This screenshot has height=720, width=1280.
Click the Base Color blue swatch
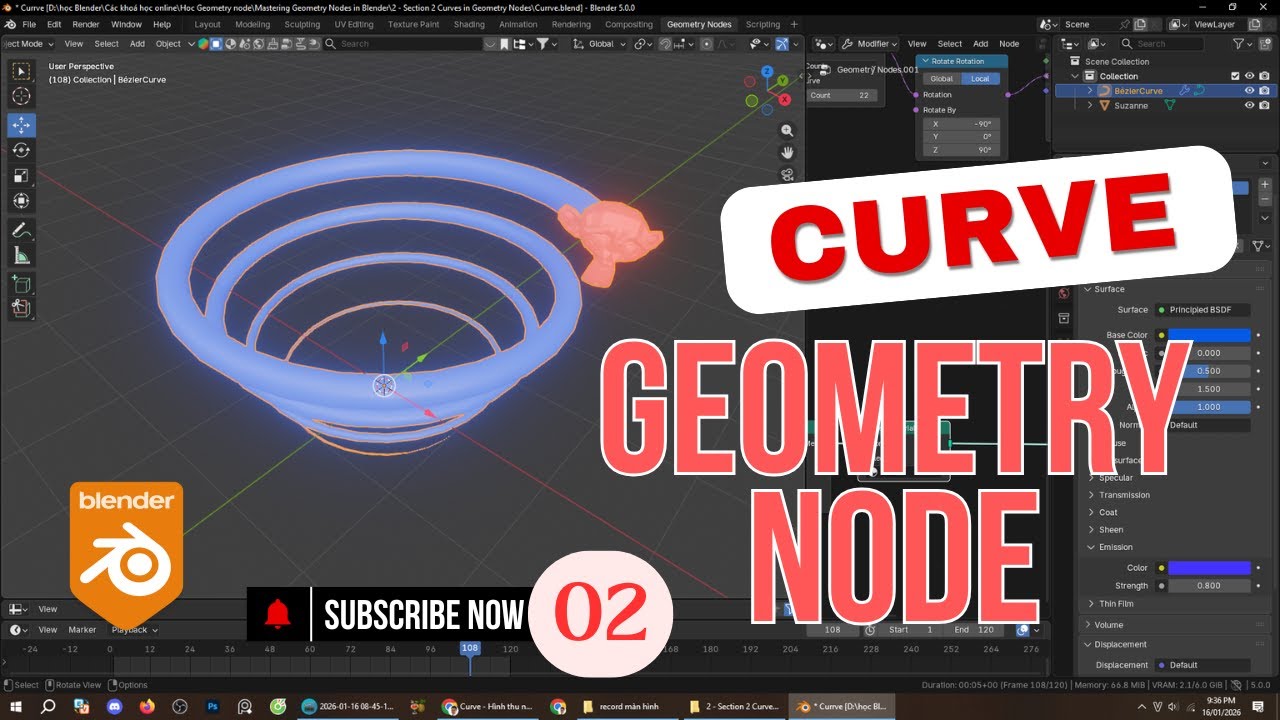tap(1209, 335)
